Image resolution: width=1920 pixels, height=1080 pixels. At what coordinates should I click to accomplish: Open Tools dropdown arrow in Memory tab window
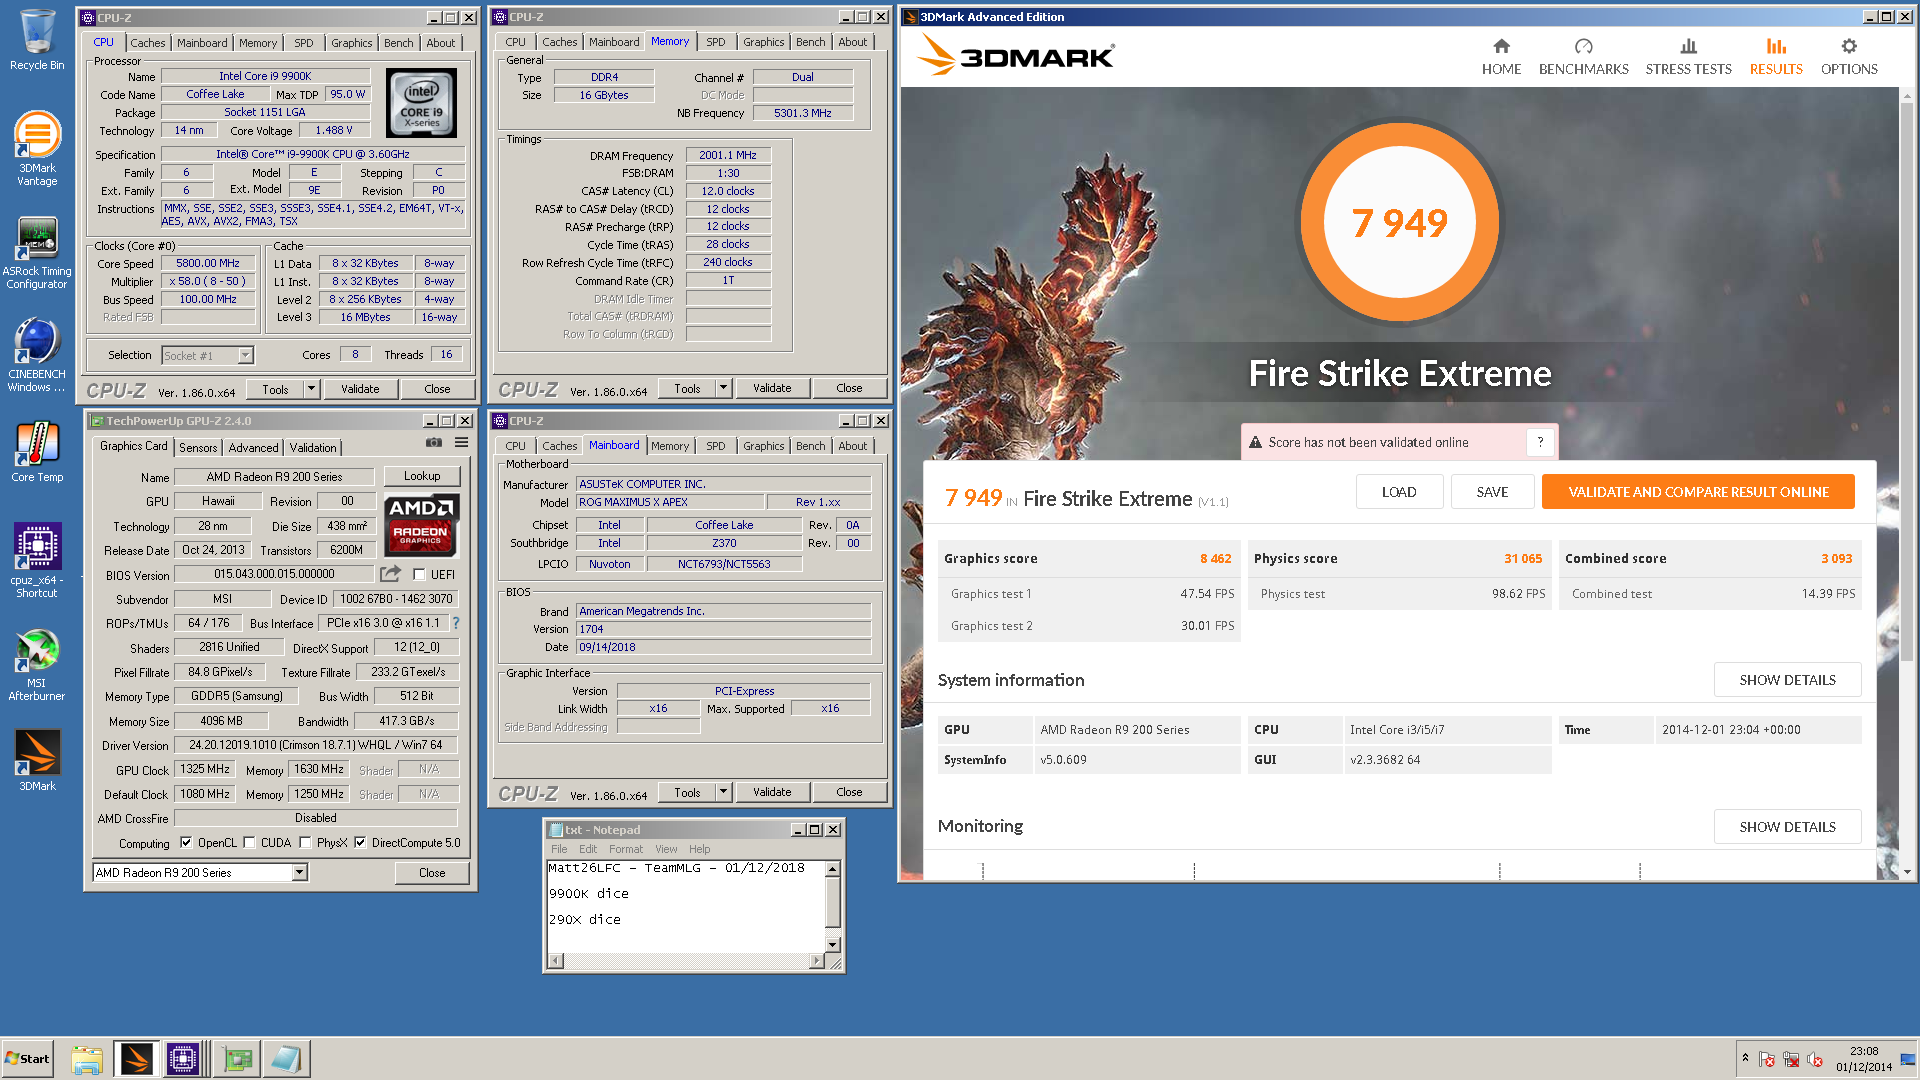pos(723,388)
